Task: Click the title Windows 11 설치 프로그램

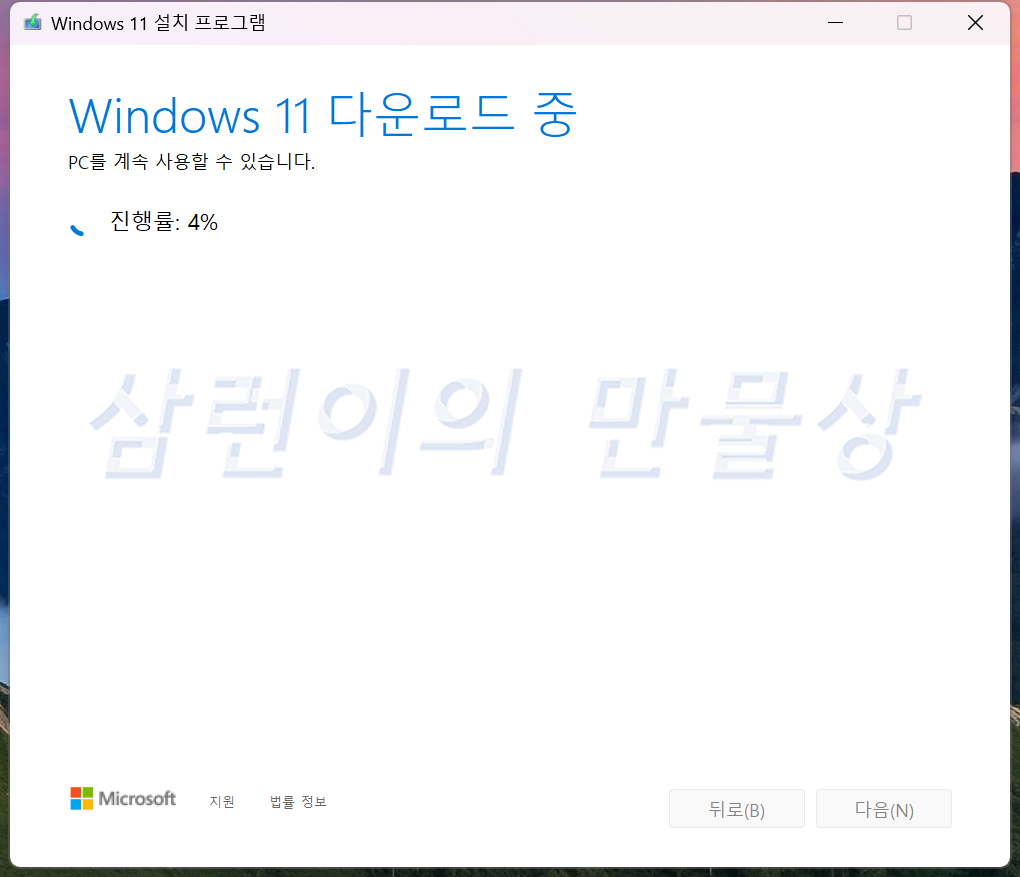Action: (158, 23)
